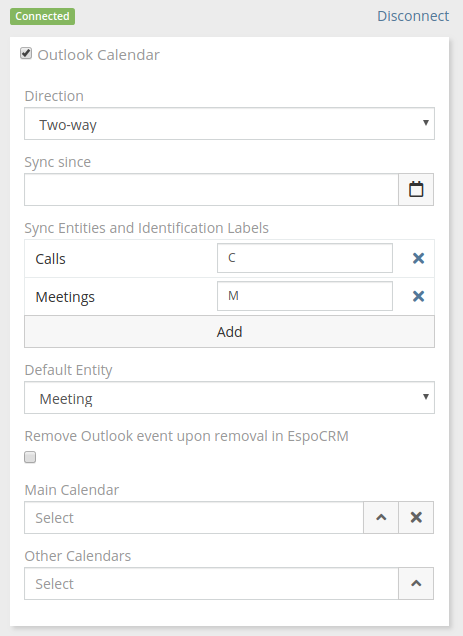Uncheck the Outlook Calendar checkbox

pos(26,53)
